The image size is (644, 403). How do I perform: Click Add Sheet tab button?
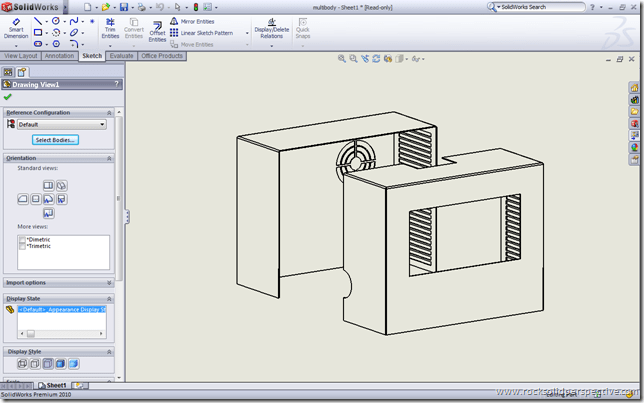tap(79, 385)
